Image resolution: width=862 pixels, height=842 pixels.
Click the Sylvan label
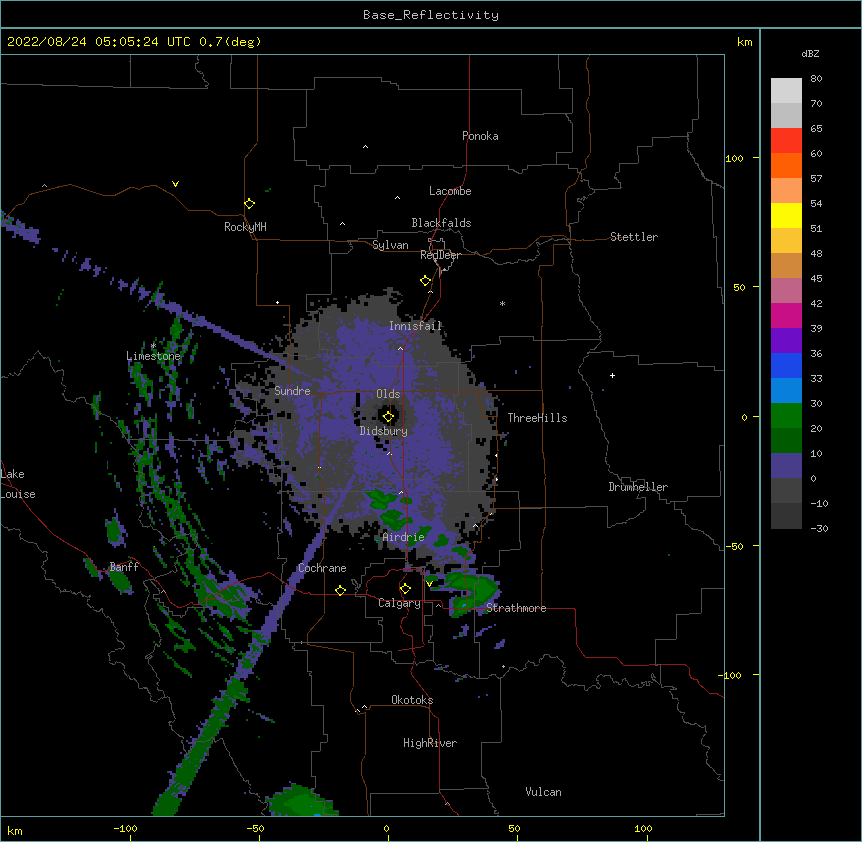(x=390, y=245)
